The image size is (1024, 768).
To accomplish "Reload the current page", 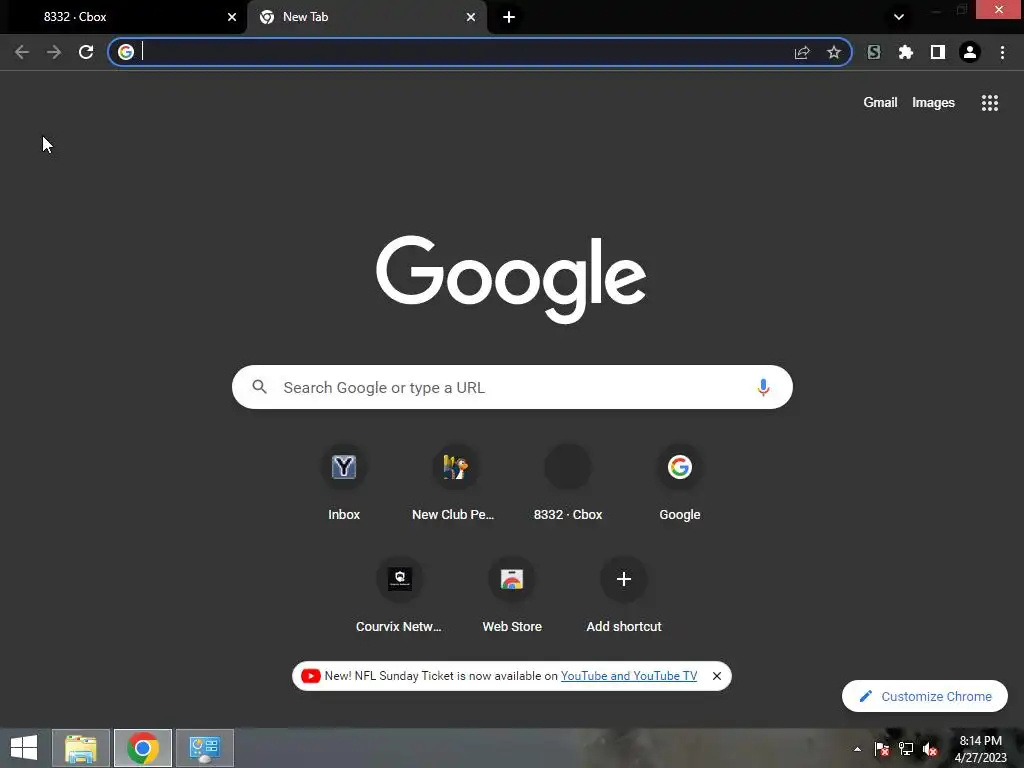I will click(x=86, y=52).
